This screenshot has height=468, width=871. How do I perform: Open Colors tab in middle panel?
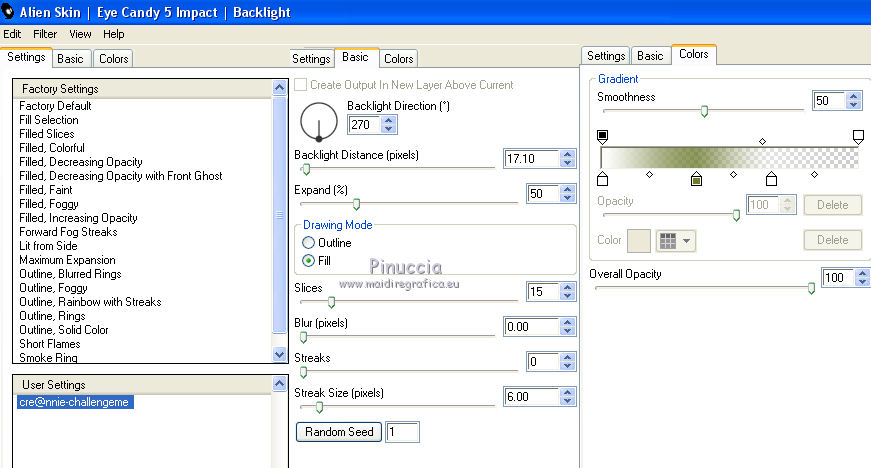[398, 59]
